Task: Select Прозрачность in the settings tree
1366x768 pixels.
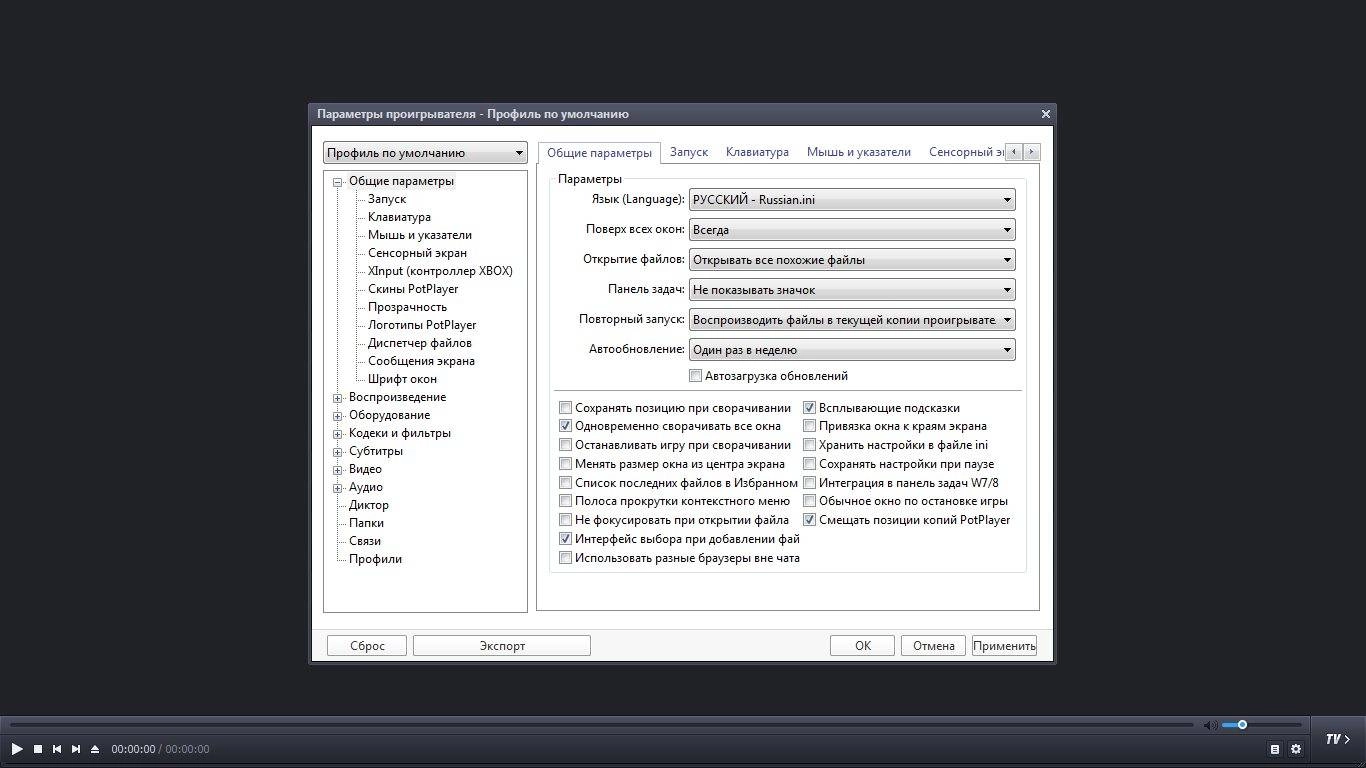Action: (x=407, y=307)
